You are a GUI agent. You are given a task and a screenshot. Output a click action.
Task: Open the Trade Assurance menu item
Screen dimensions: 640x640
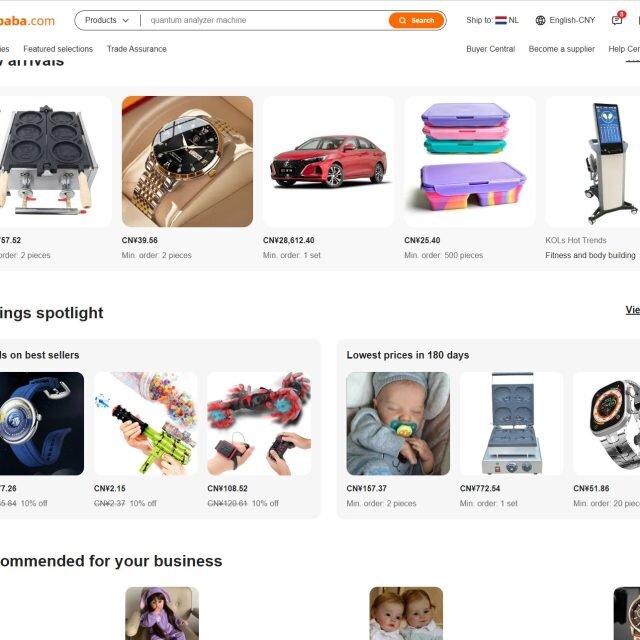pyautogui.click(x=137, y=49)
